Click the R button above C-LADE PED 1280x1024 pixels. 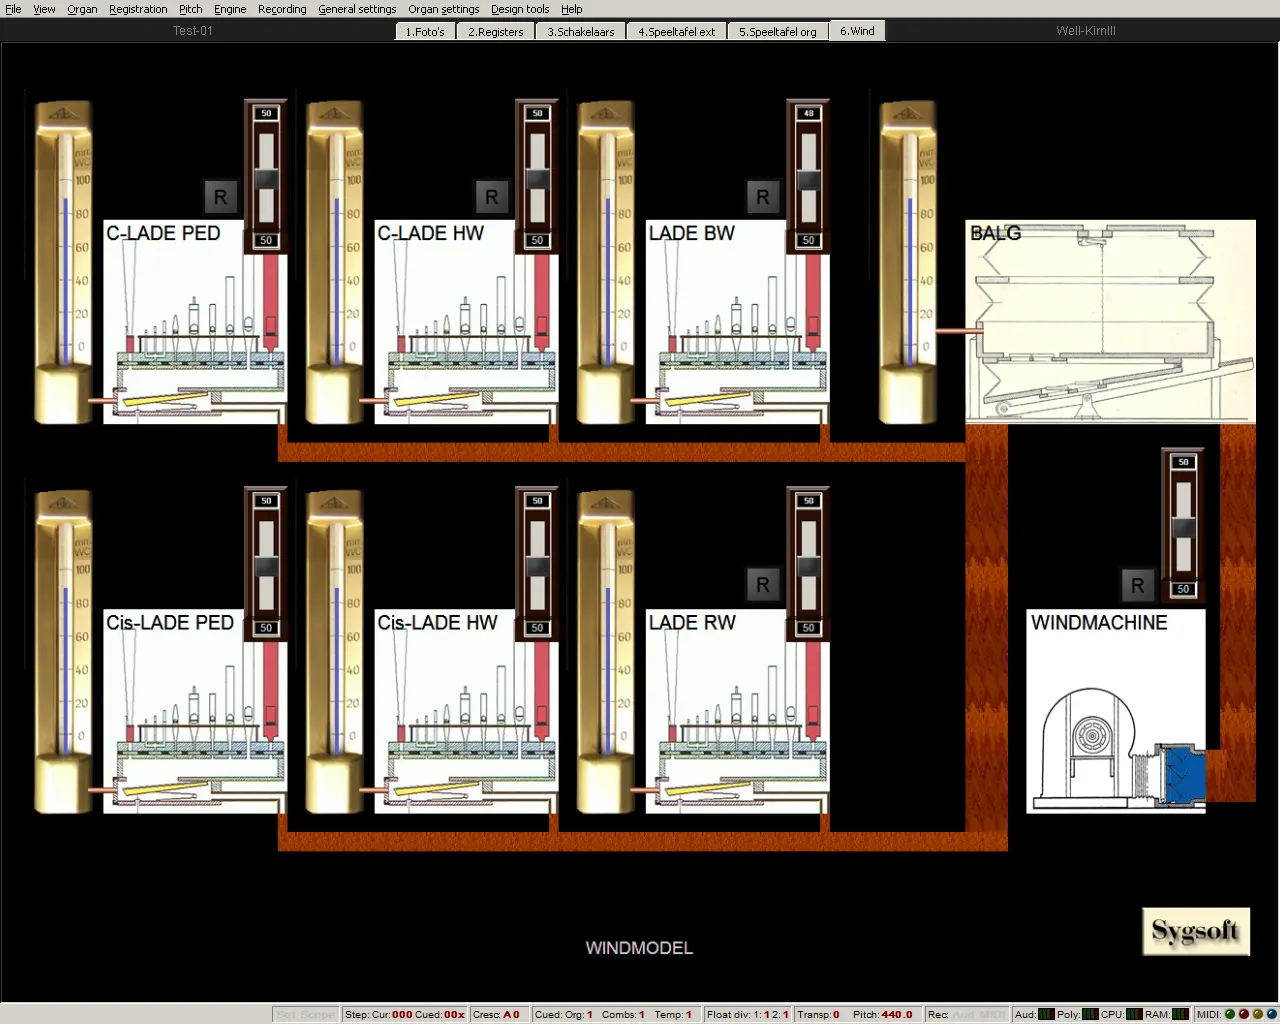[x=220, y=197]
